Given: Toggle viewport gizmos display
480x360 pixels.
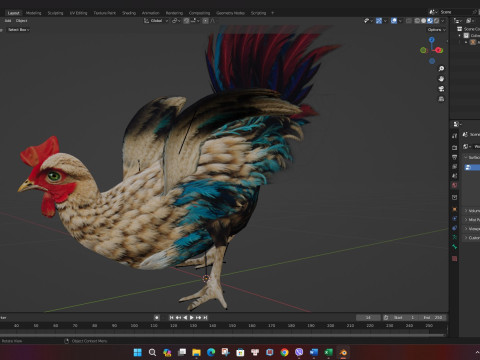Looking at the screenshot, I should click(379, 21).
